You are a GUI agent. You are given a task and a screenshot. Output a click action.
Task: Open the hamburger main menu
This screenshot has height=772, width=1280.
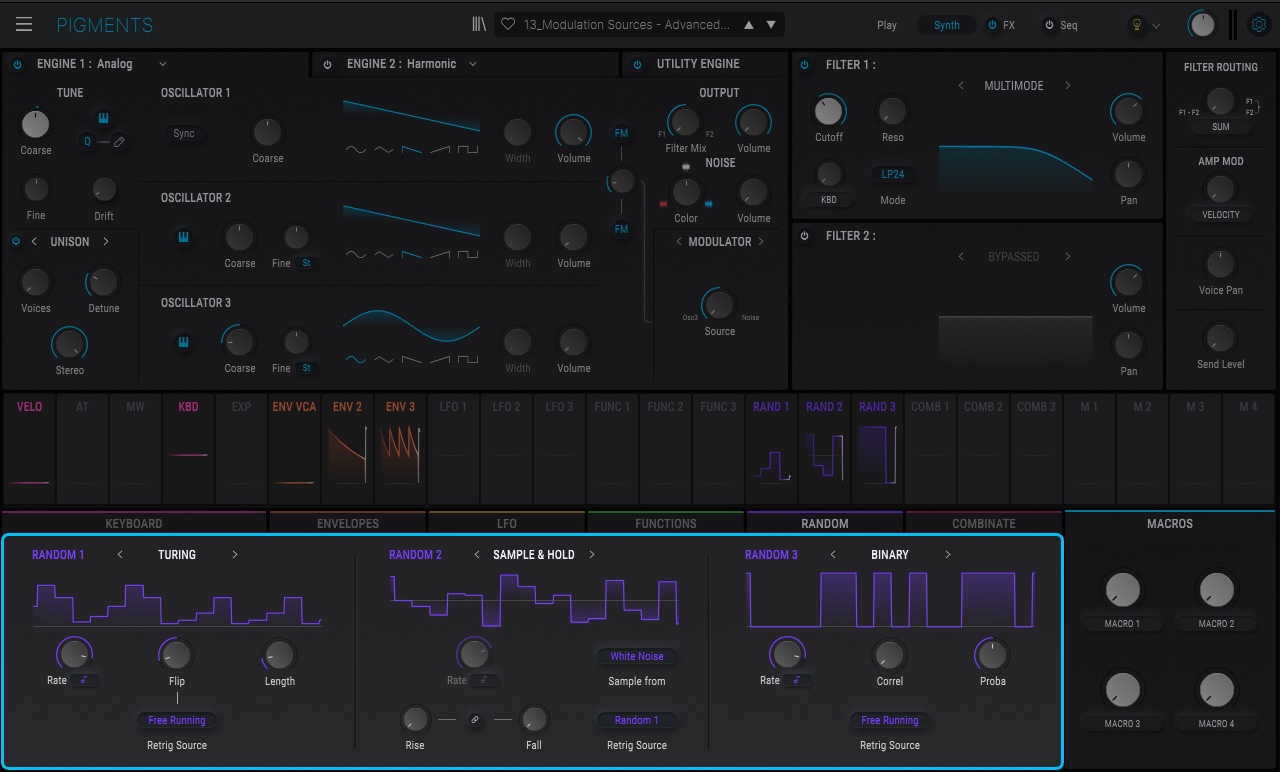click(24, 24)
